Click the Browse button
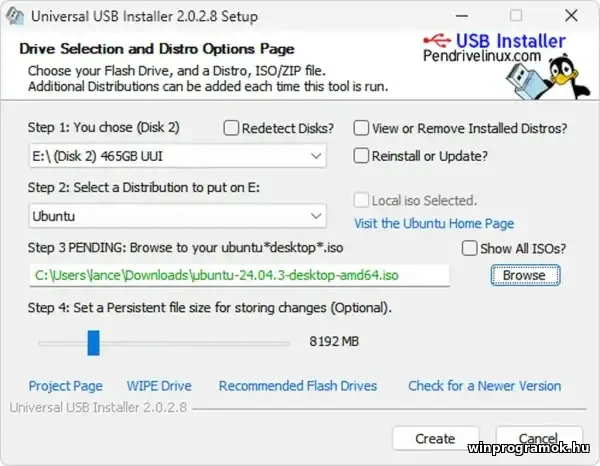The image size is (600, 466). [525, 275]
